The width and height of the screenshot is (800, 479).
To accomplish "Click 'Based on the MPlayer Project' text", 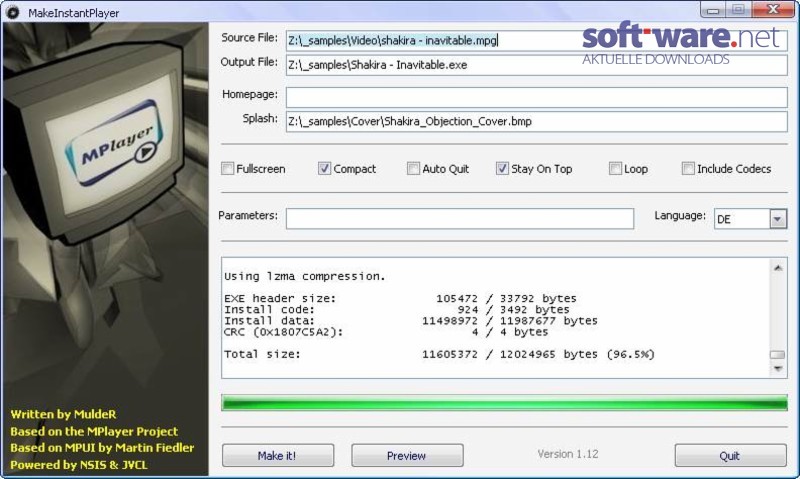I will tap(94, 432).
